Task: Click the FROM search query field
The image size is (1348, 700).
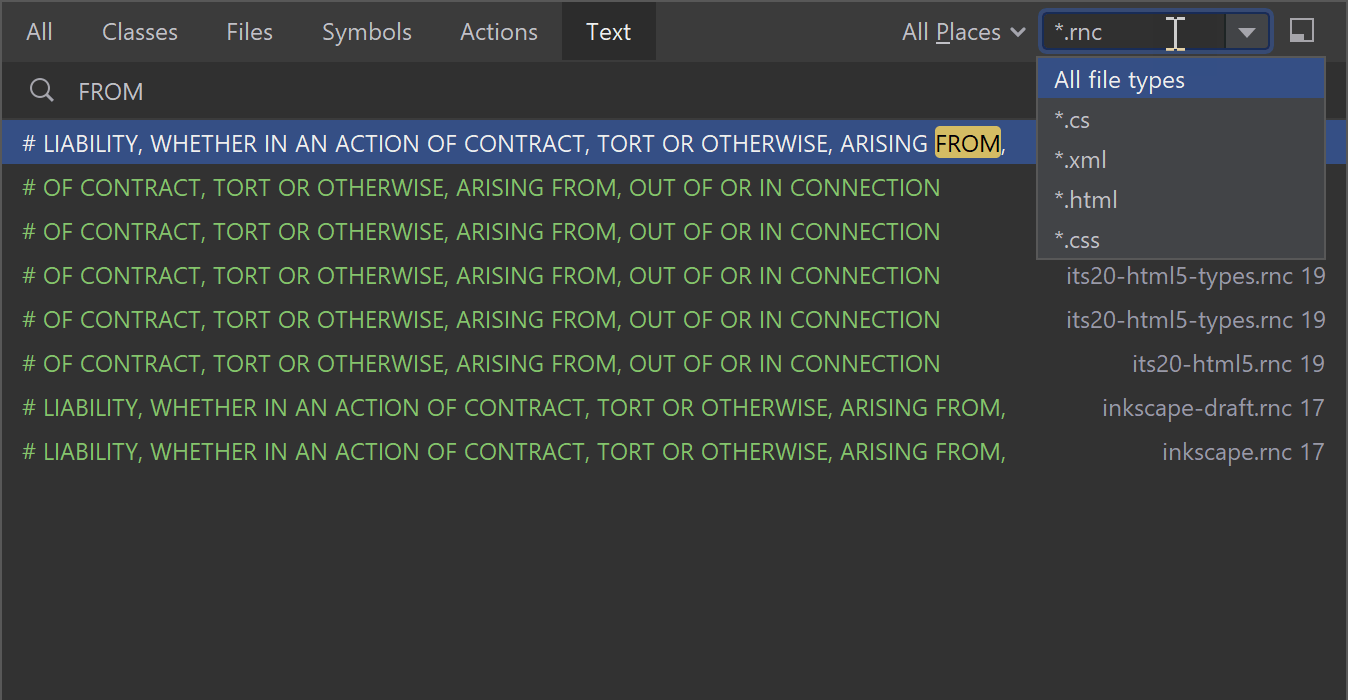Action: pyautogui.click(x=500, y=91)
